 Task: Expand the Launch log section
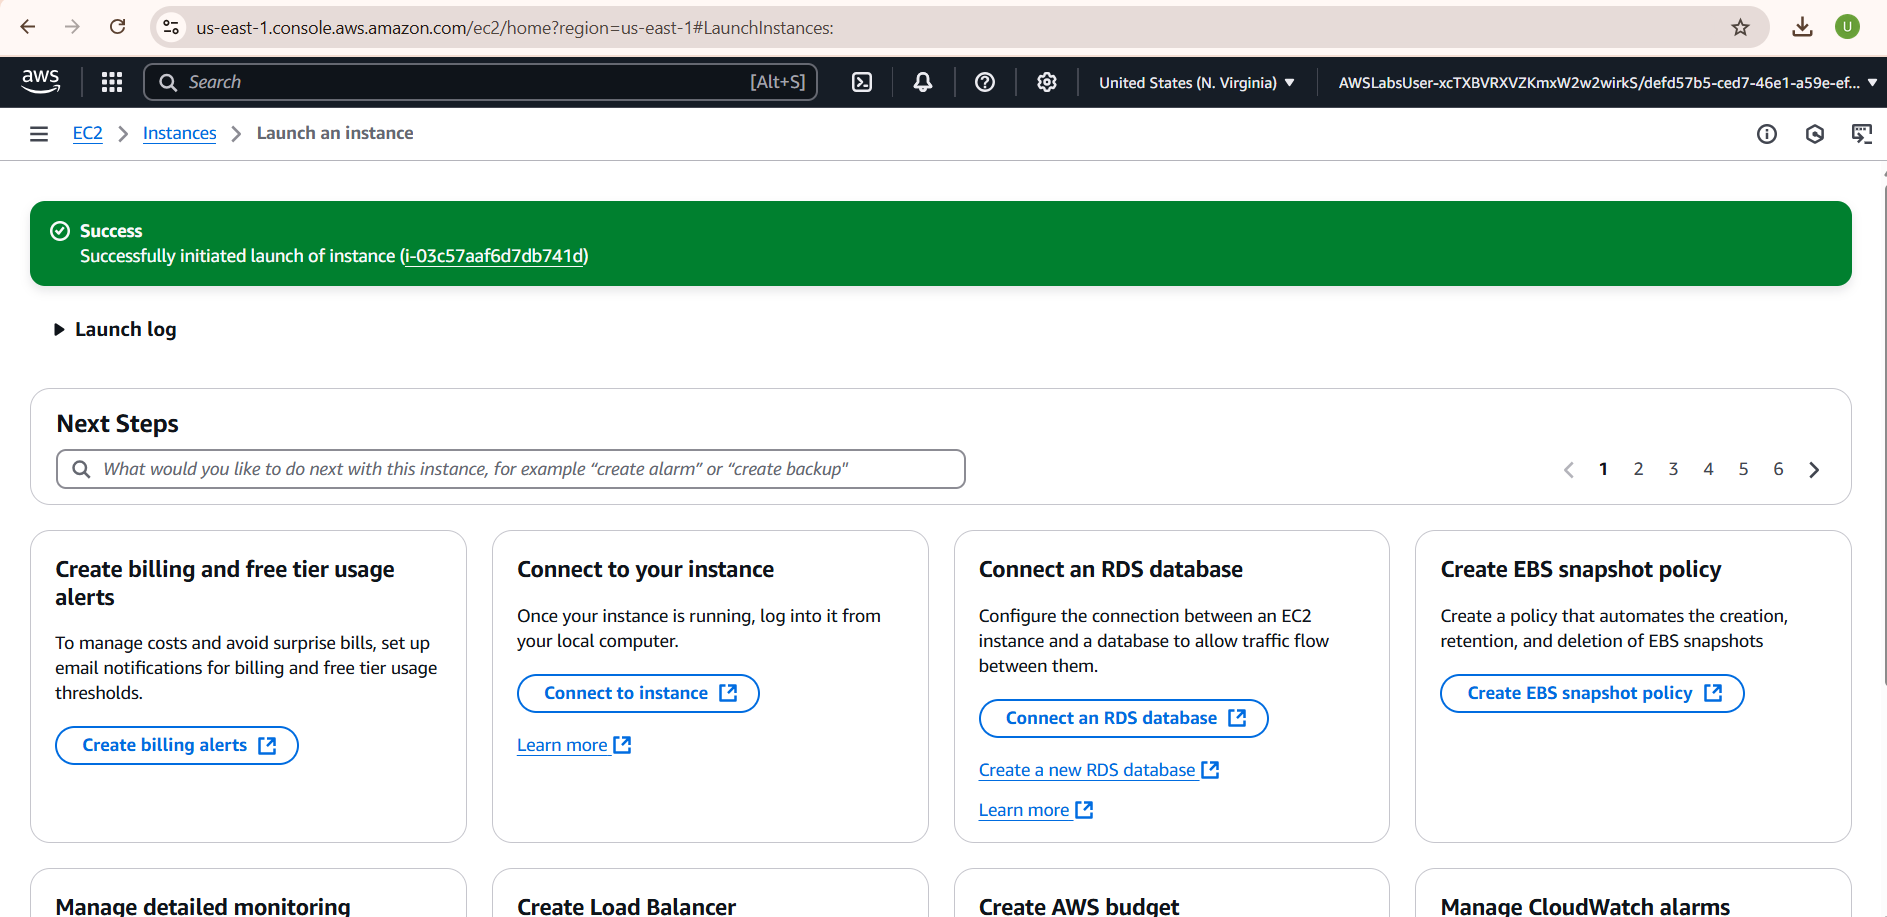coord(115,329)
